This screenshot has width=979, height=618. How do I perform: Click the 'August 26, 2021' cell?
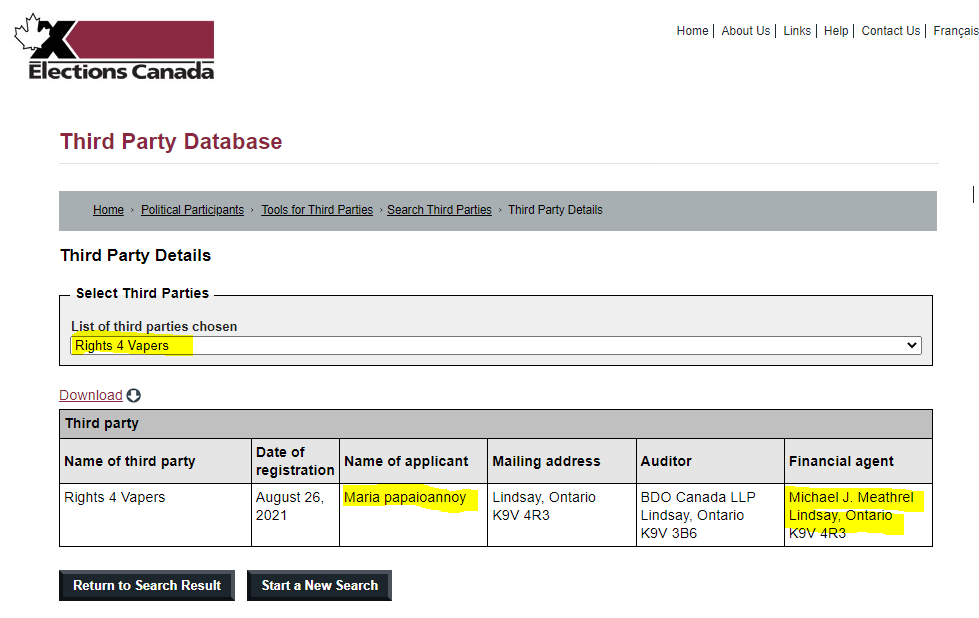(295, 515)
